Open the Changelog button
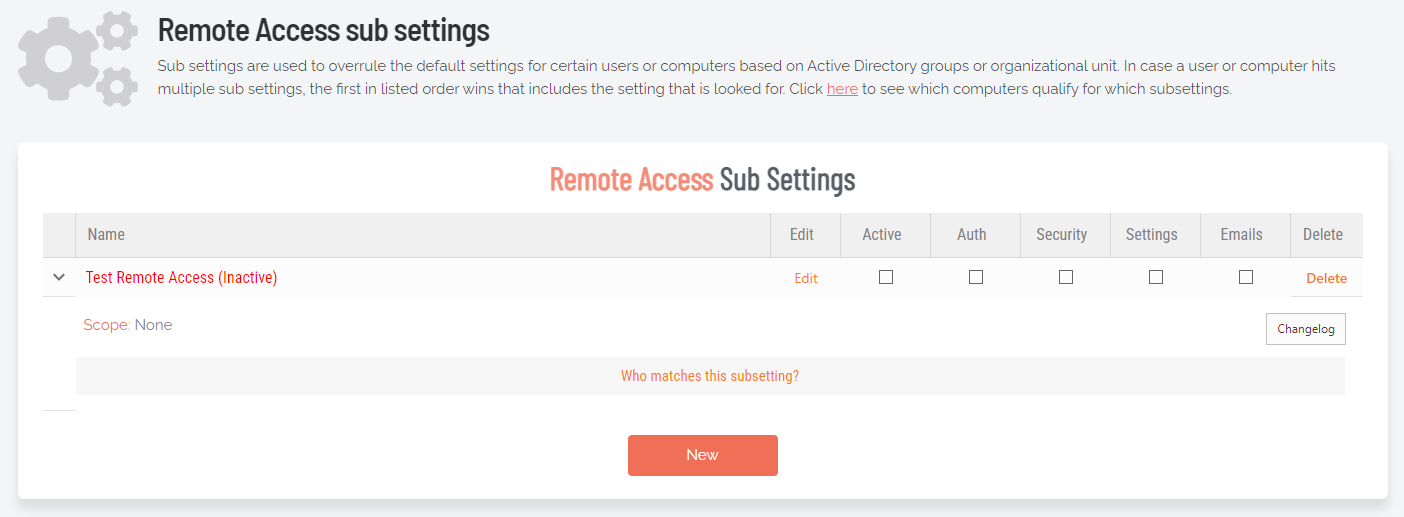 [1306, 329]
